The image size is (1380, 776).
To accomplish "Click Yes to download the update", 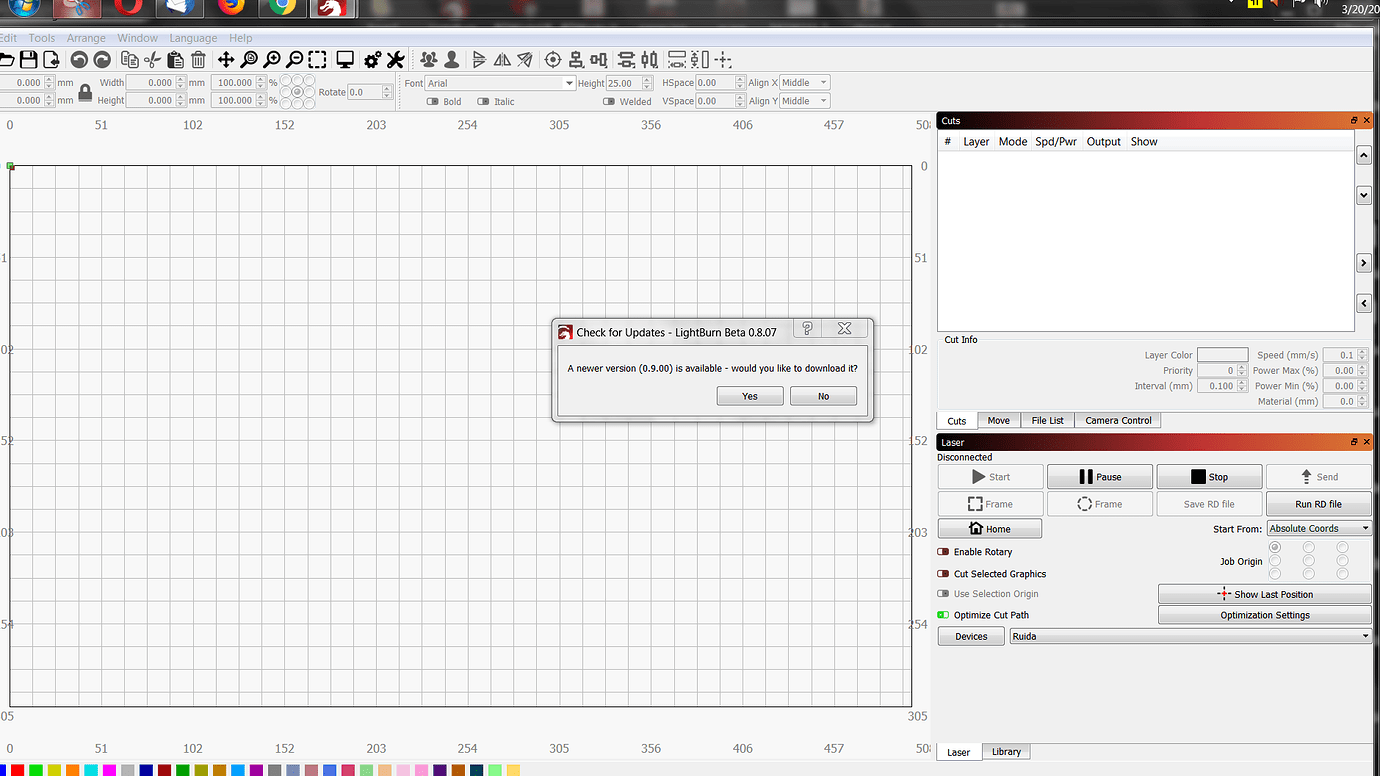I will 750,396.
